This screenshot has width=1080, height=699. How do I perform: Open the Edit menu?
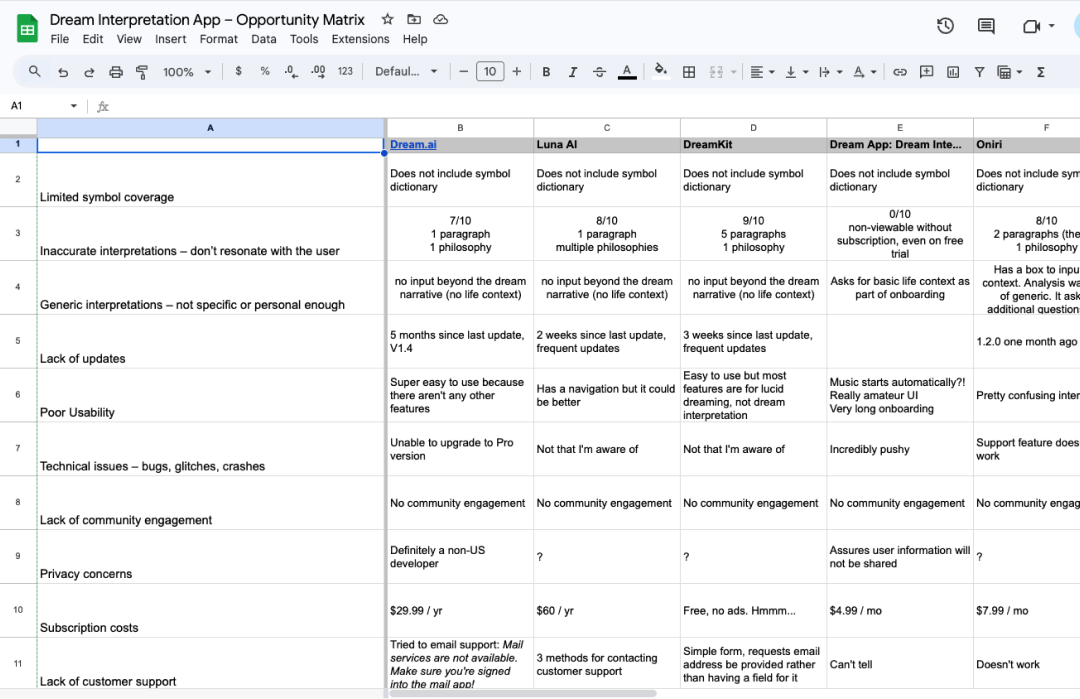click(x=93, y=39)
